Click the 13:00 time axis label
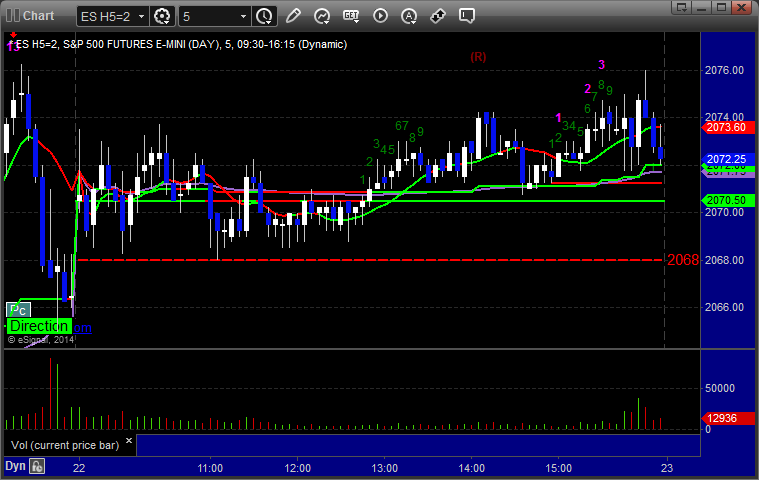The height and width of the screenshot is (480, 759). pyautogui.click(x=384, y=468)
